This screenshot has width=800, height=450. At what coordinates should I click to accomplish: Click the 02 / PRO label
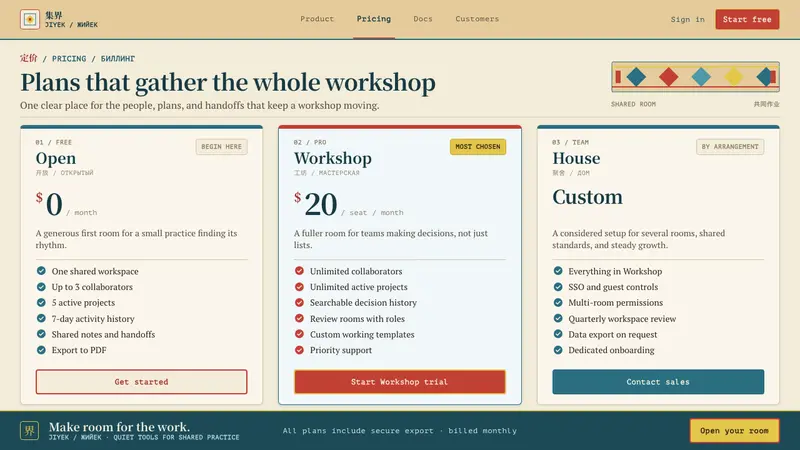tap(310, 142)
